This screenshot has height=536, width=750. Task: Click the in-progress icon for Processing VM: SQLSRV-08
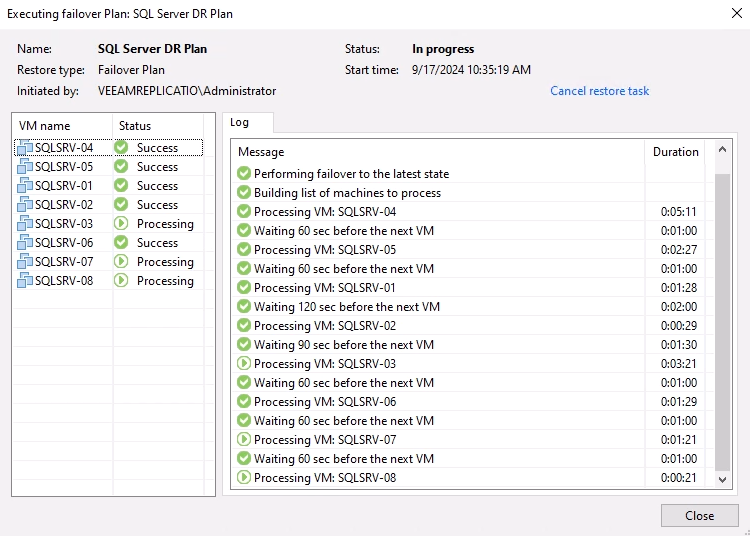(244, 478)
